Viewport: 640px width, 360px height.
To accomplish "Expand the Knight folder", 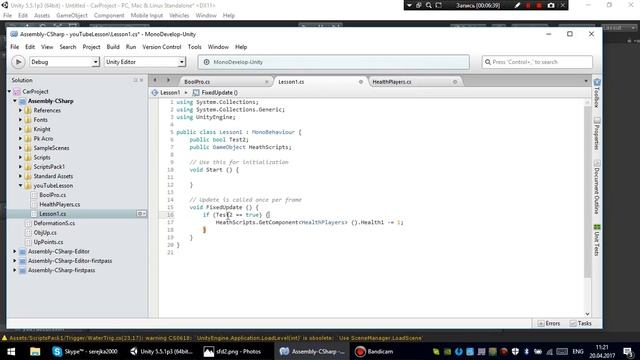I will (x=20, y=129).
